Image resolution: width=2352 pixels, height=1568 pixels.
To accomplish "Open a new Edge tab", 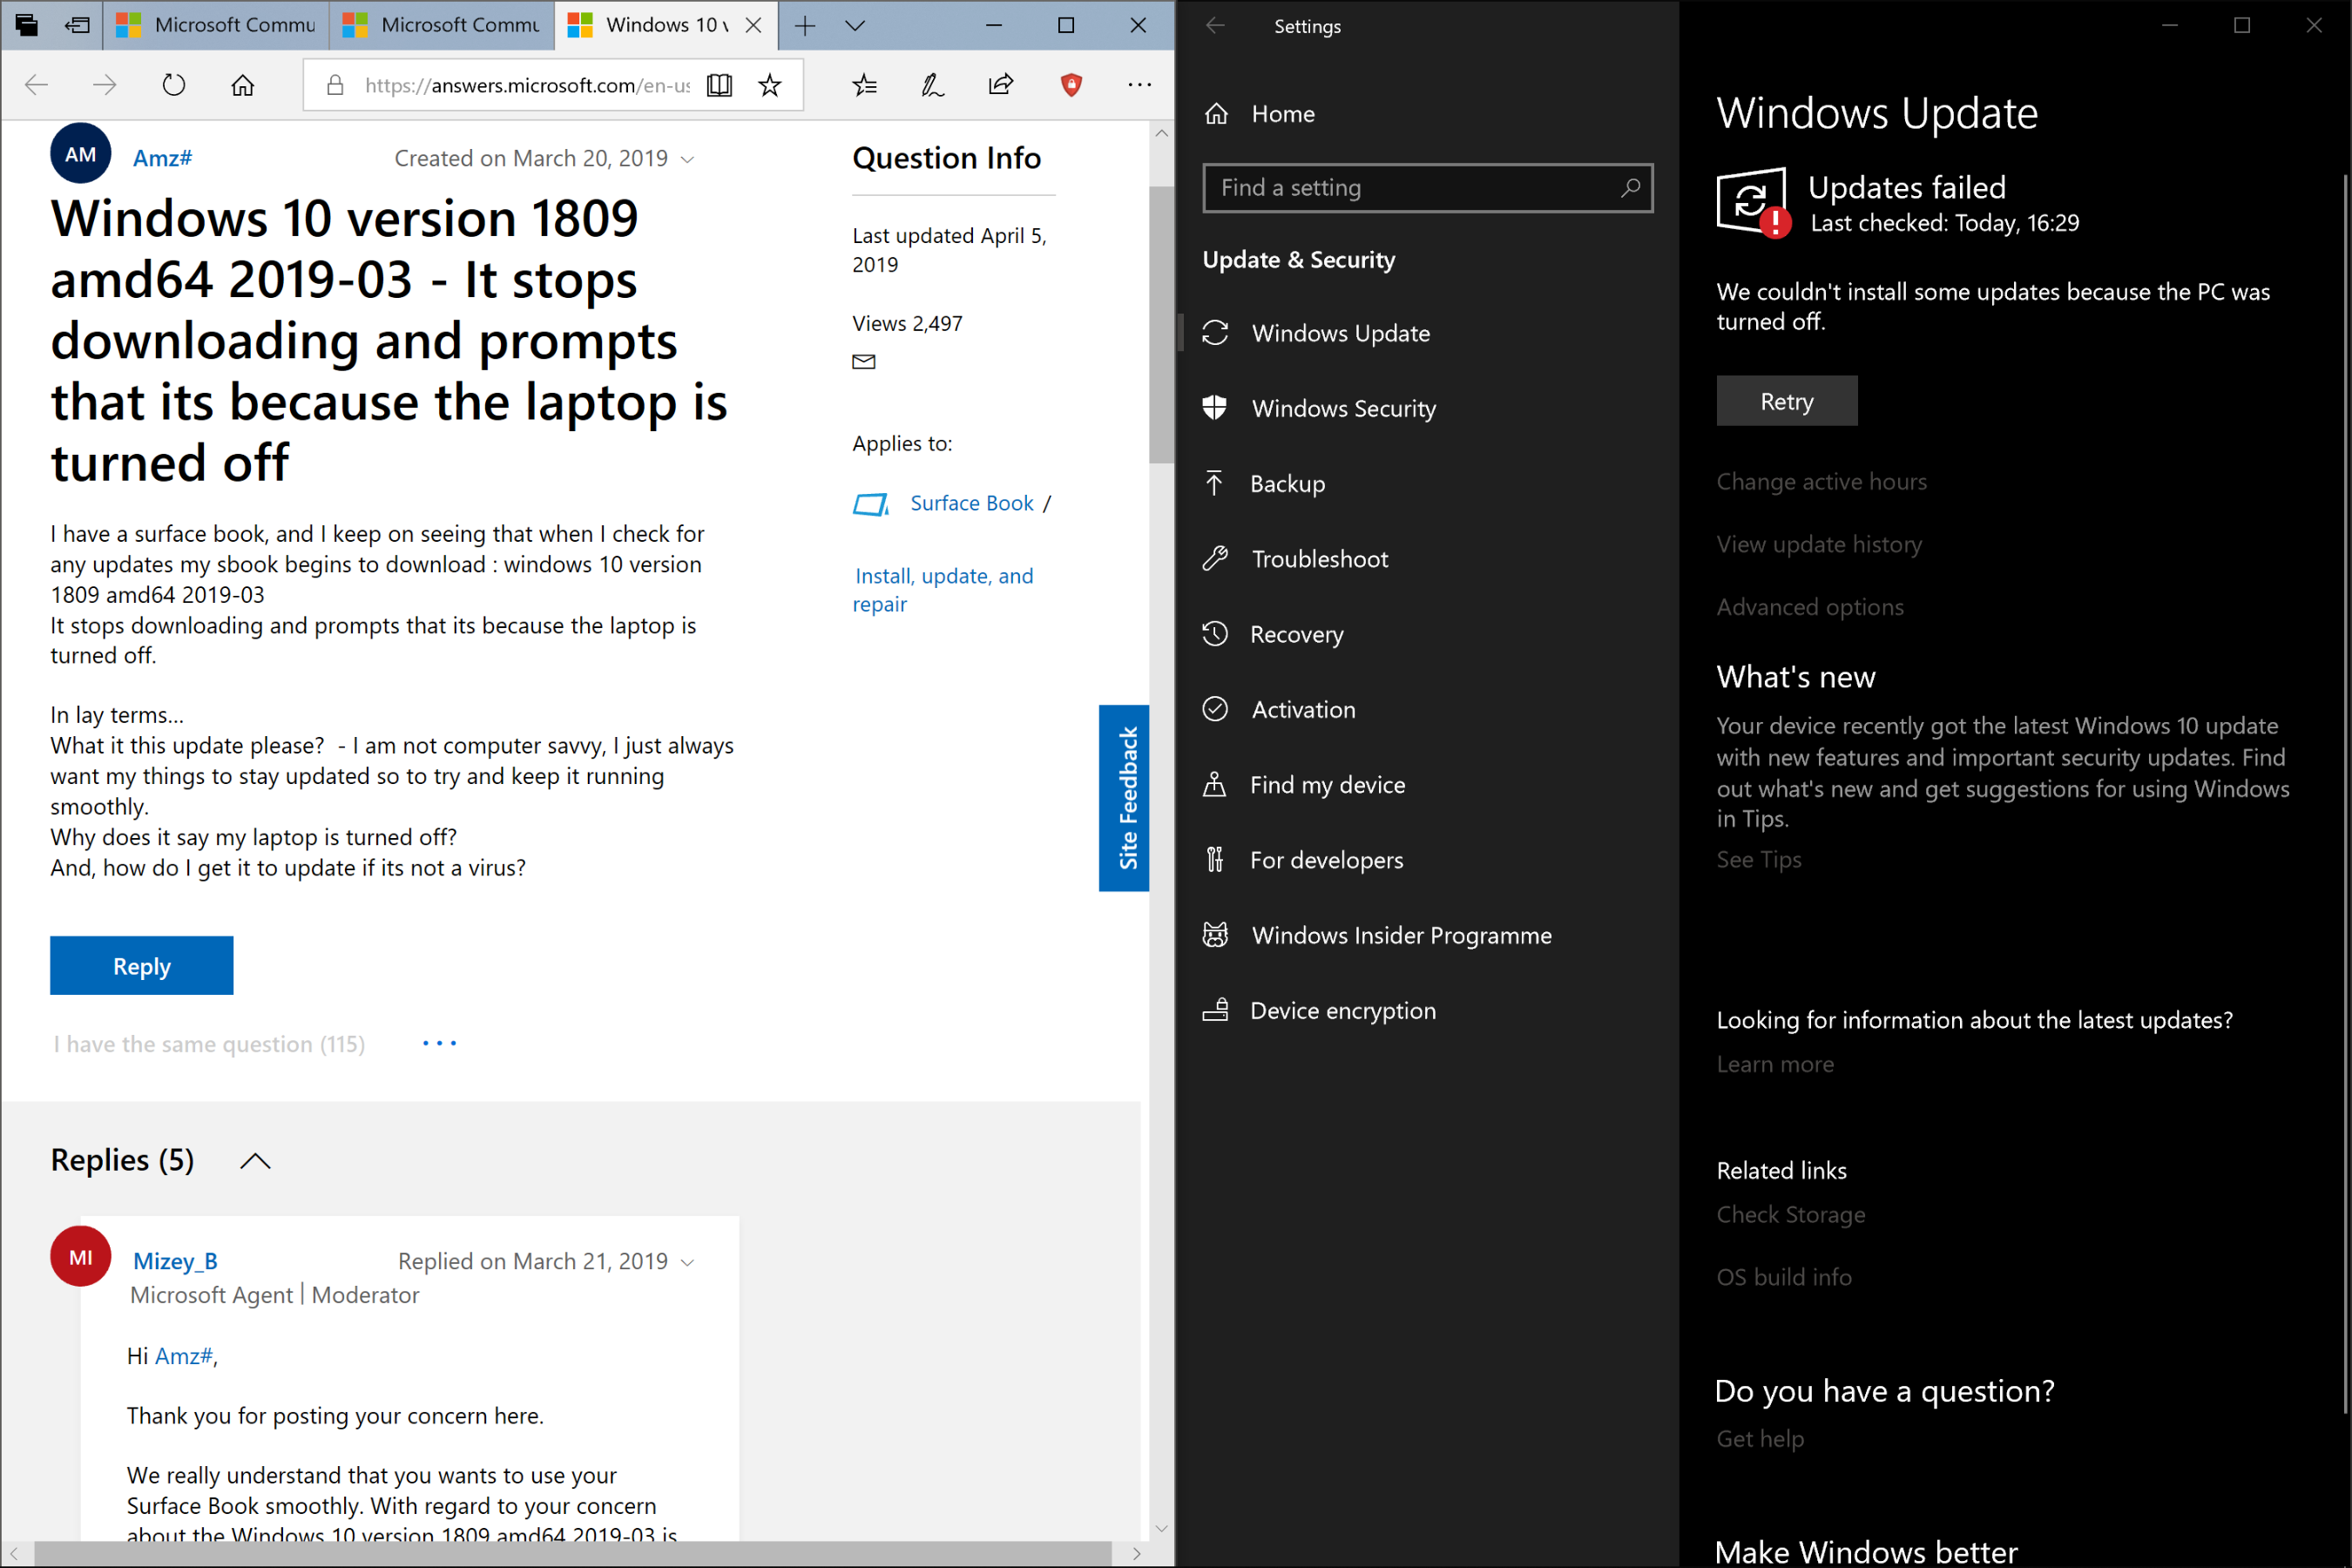I will click(805, 25).
